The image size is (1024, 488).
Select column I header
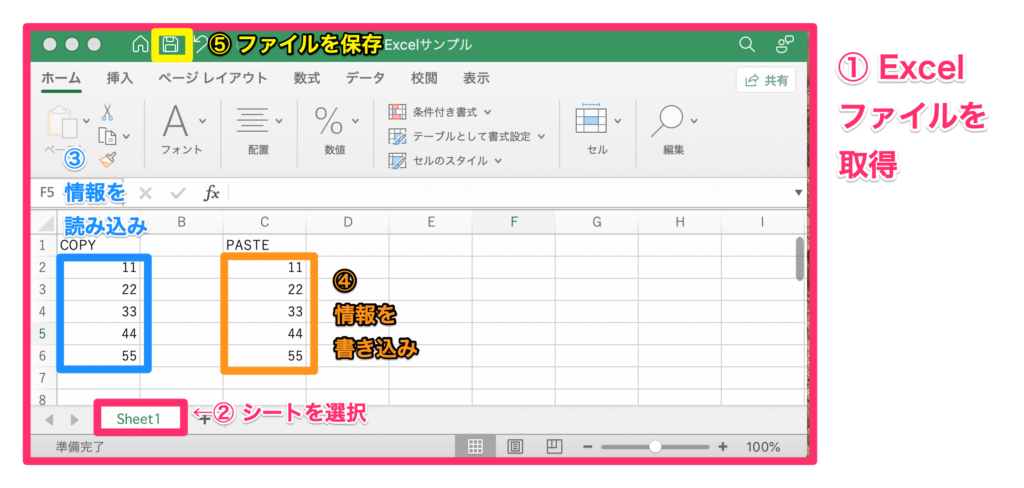click(762, 222)
